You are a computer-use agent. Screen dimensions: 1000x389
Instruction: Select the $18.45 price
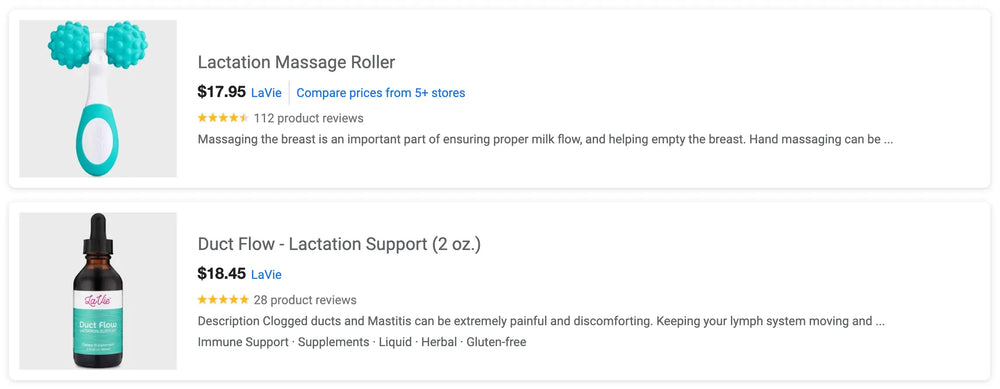(x=221, y=274)
